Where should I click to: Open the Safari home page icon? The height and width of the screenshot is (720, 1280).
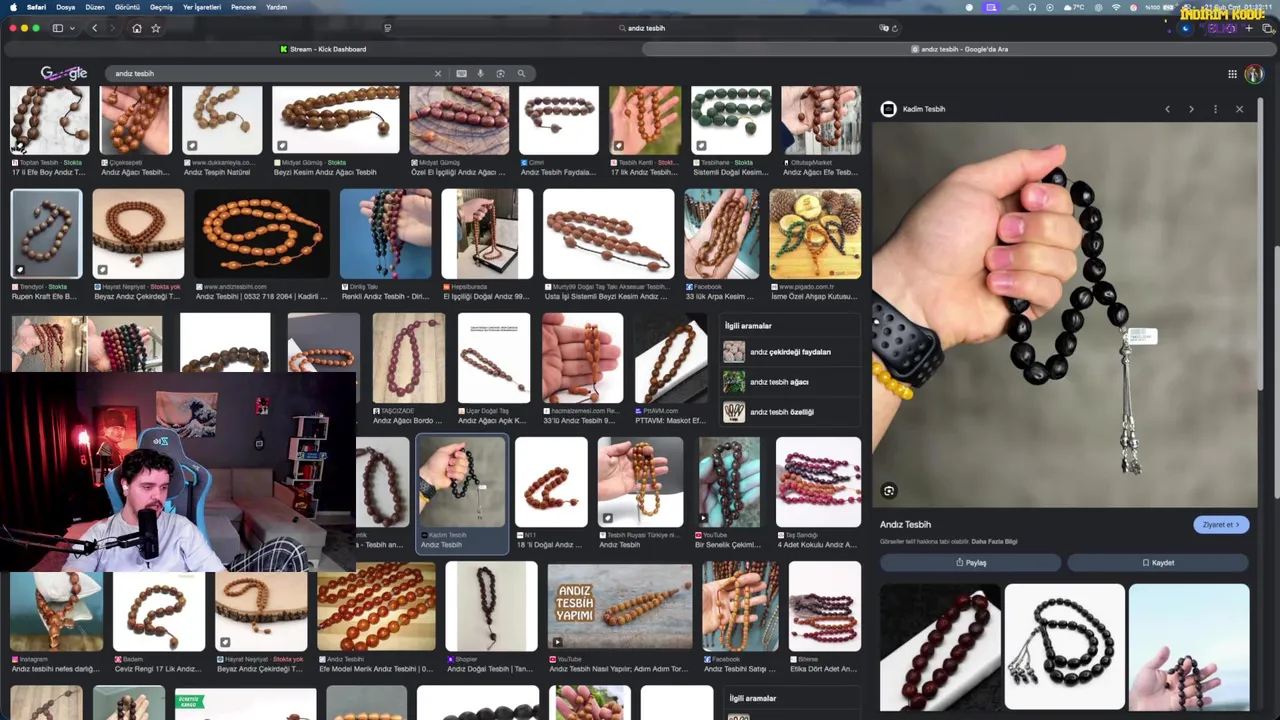click(137, 28)
